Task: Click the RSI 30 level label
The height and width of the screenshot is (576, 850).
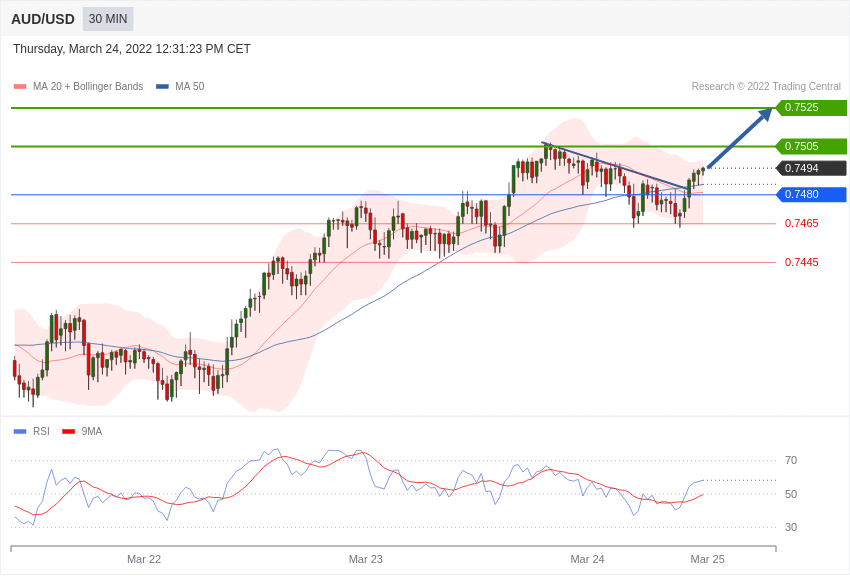Action: pos(791,527)
